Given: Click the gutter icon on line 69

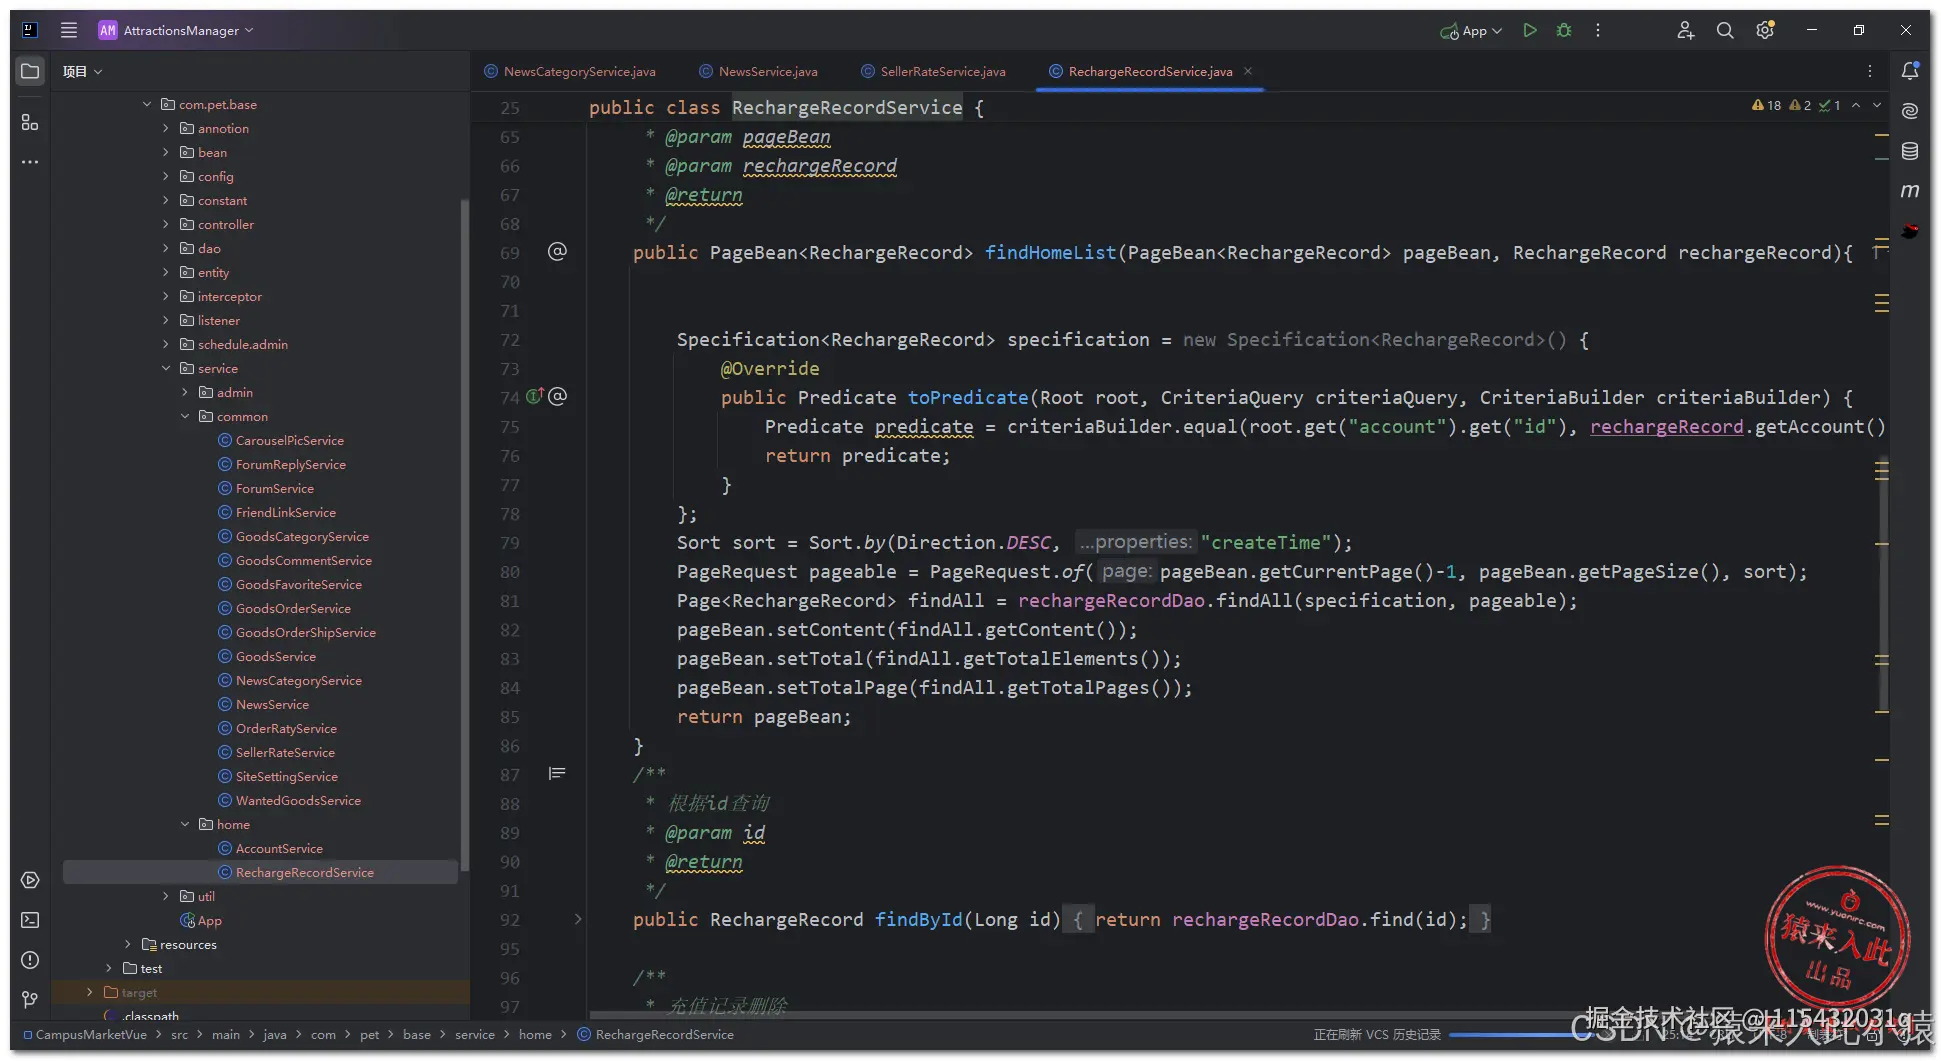Looking at the screenshot, I should tap(557, 252).
